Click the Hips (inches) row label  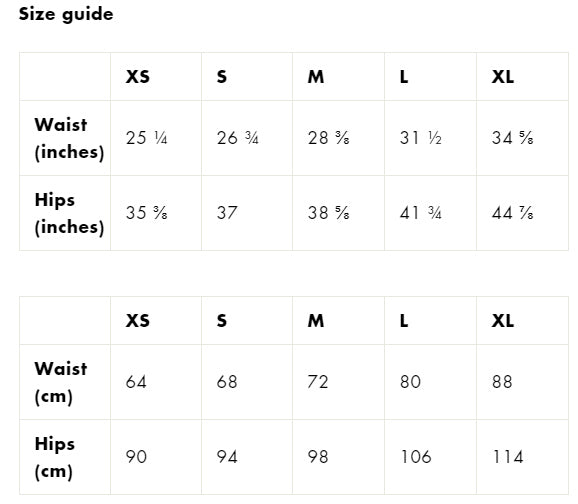point(69,213)
